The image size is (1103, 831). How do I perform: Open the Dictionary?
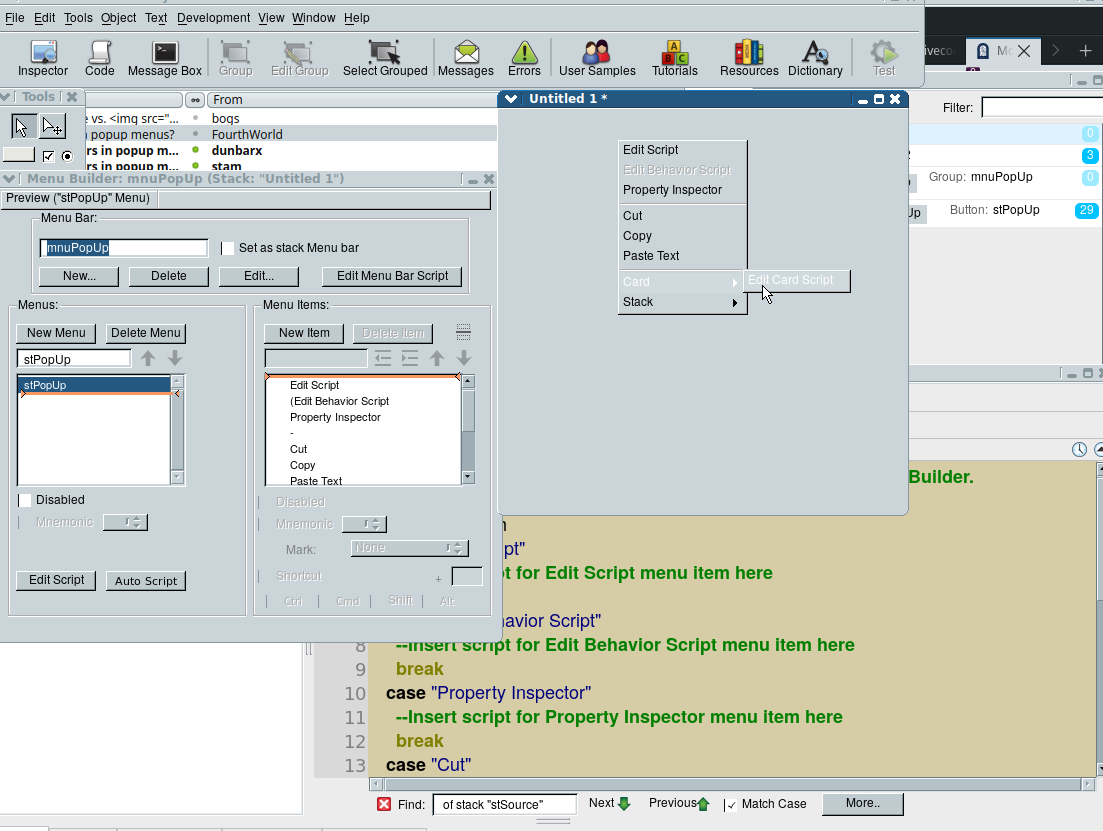(815, 58)
